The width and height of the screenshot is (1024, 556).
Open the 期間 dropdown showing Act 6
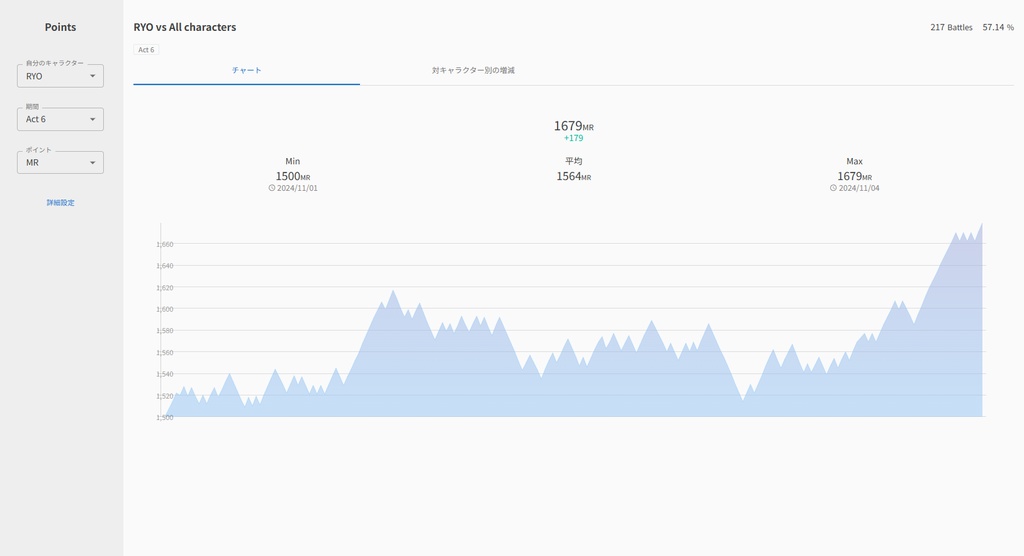60,119
